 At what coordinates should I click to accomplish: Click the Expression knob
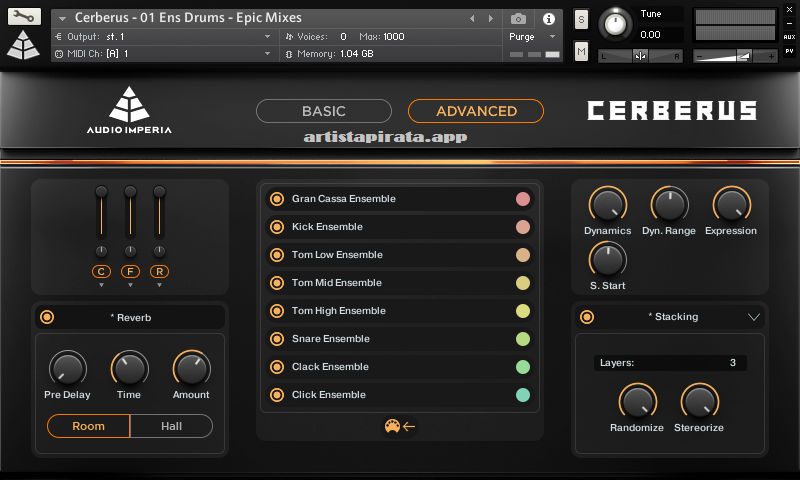(732, 205)
